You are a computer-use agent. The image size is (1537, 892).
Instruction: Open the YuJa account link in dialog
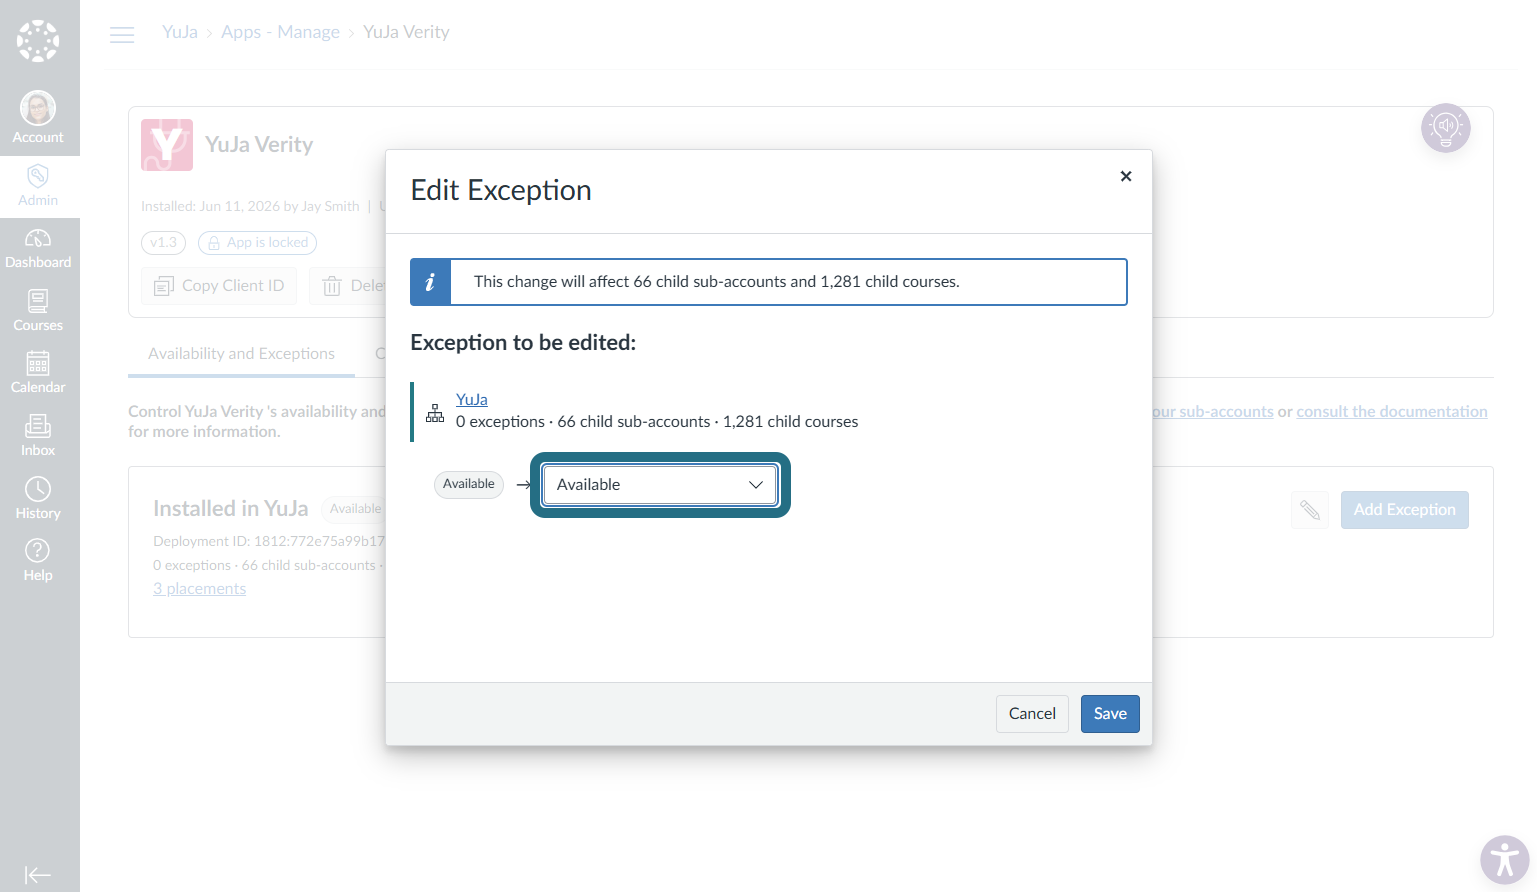(x=472, y=399)
